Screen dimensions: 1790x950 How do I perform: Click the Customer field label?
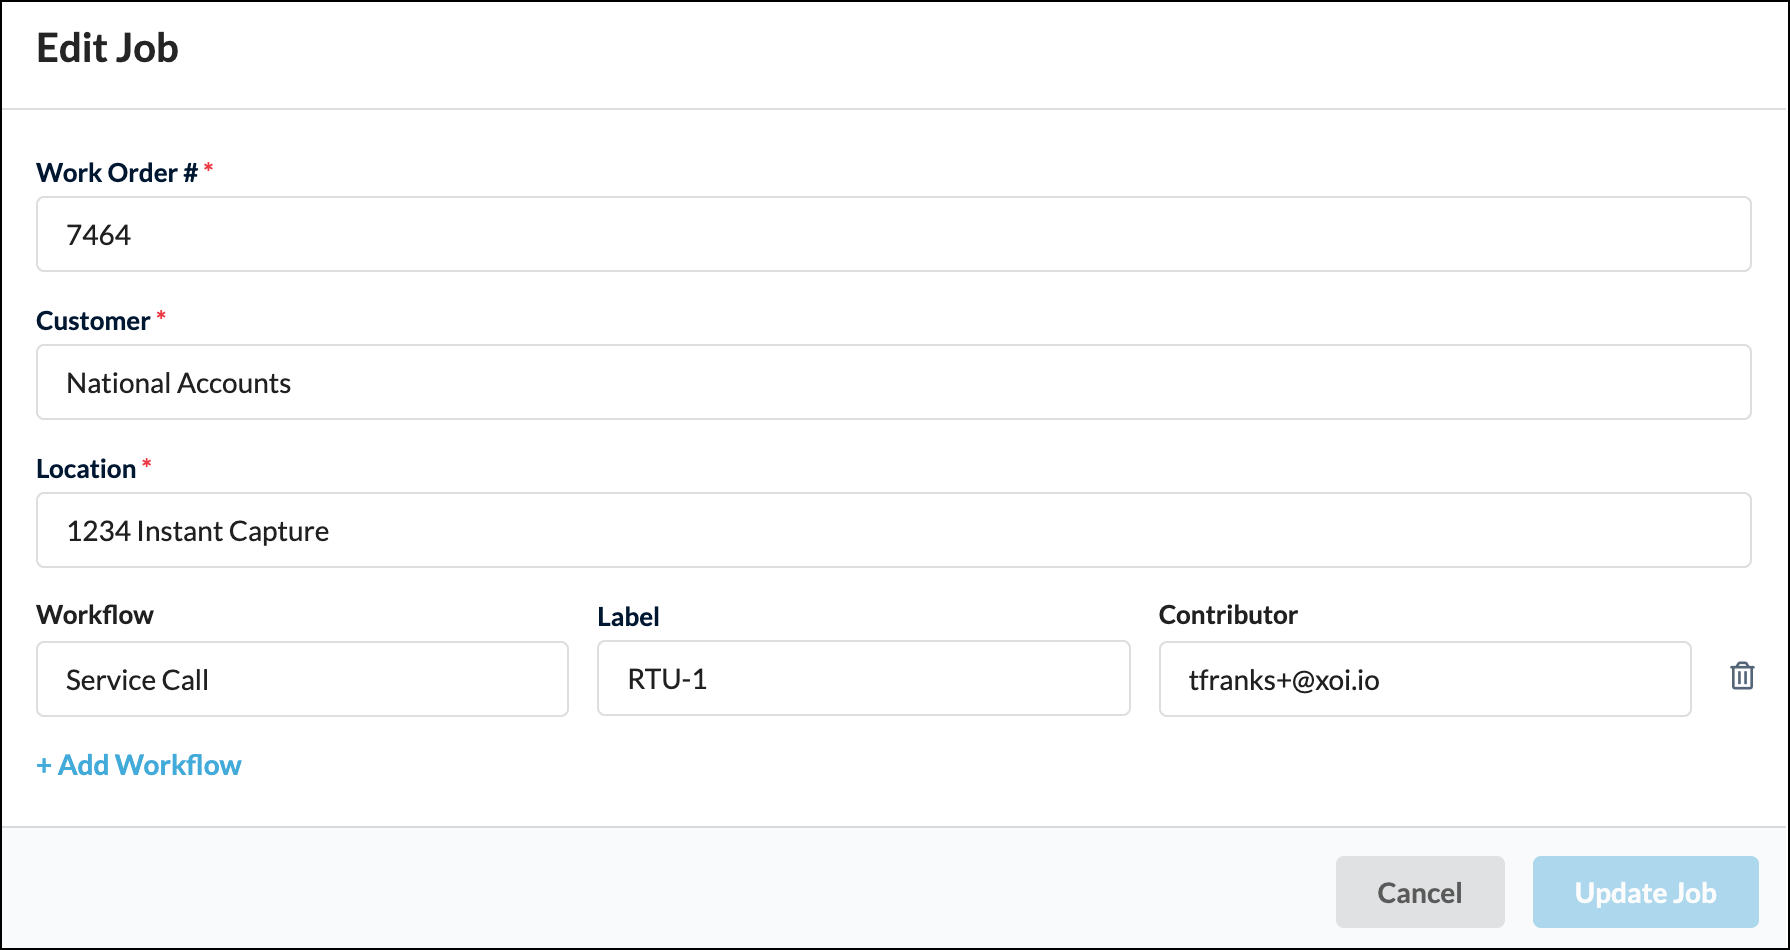(x=93, y=321)
